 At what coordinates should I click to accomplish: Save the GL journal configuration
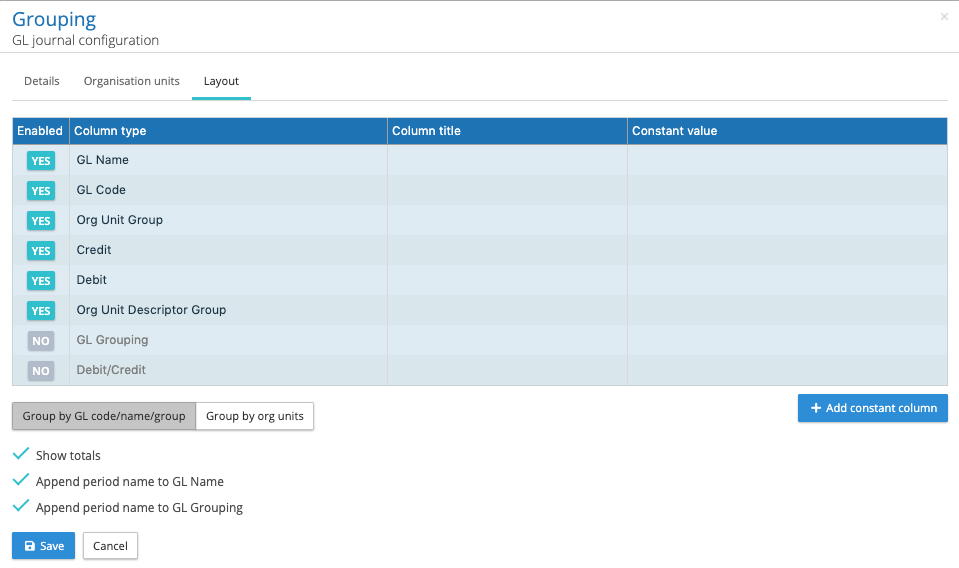[x=43, y=546]
